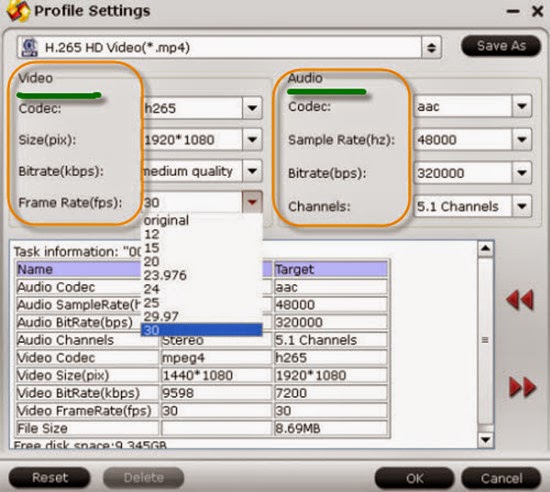Confirm settings with the OK button
Image resolution: width=550 pixels, height=492 pixels.
[x=415, y=478]
